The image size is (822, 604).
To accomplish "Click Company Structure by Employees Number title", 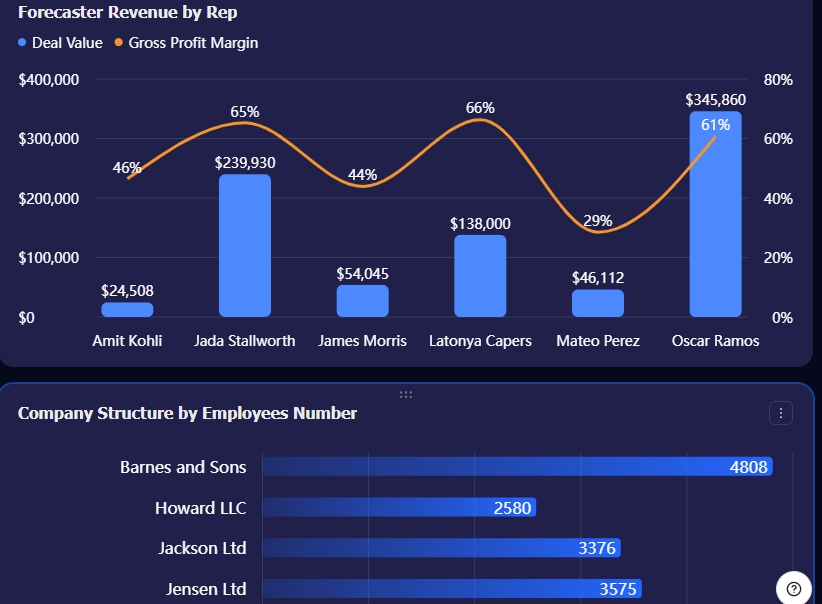I will 187,413.
